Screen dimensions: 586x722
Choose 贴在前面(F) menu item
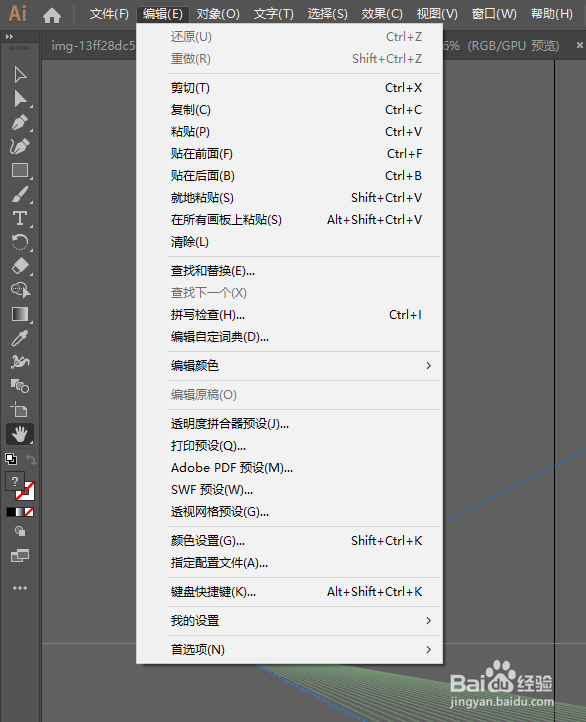(289, 154)
